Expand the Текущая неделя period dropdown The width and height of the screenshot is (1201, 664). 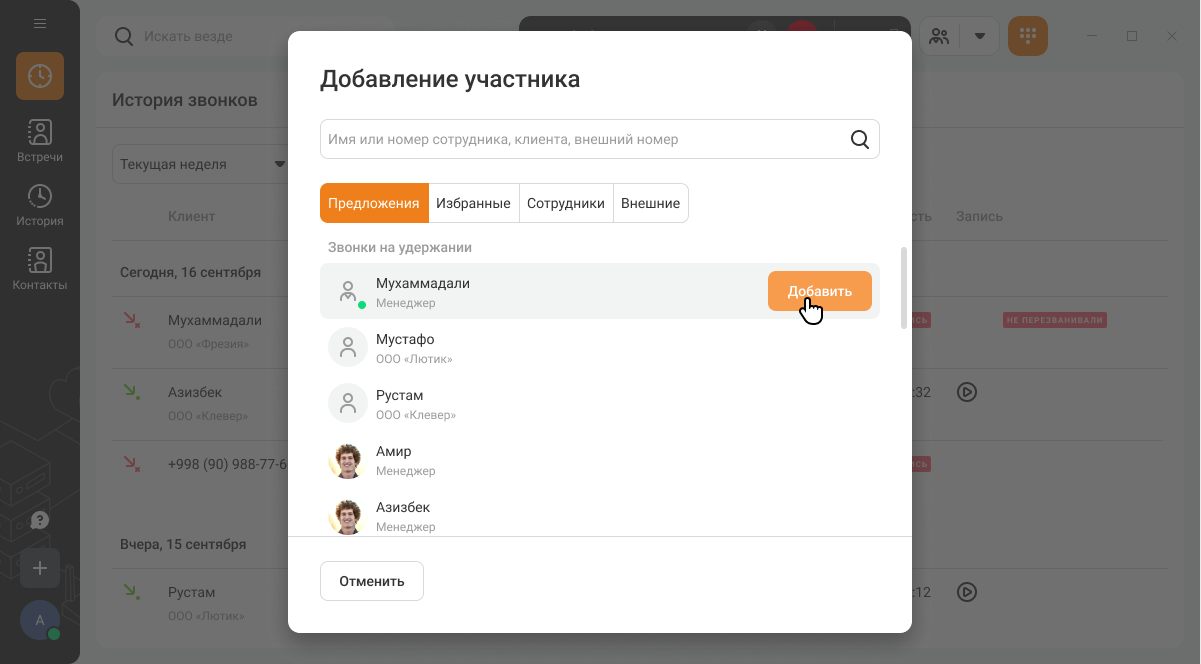200,164
